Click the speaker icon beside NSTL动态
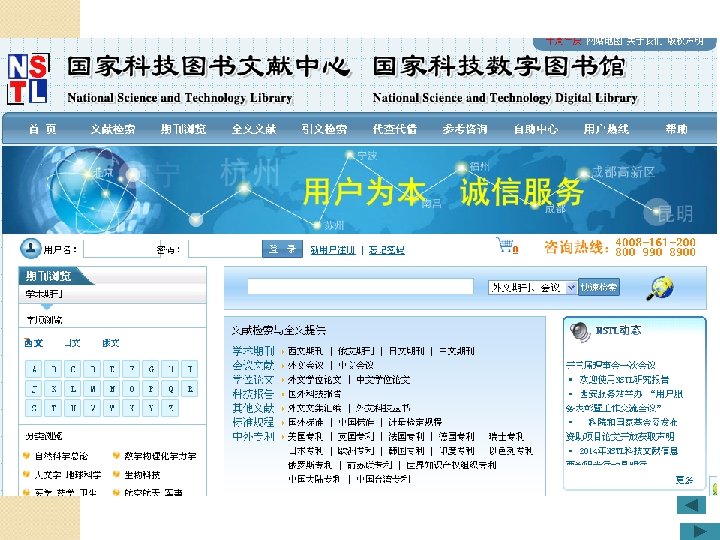 tap(579, 332)
